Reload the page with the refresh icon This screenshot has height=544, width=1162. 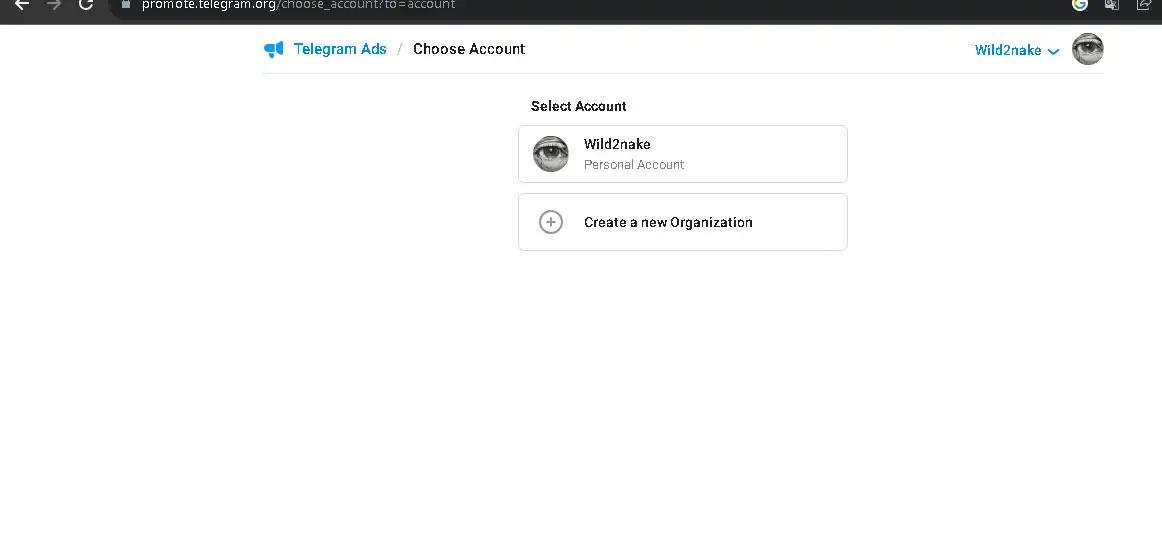pyautogui.click(x=86, y=4)
